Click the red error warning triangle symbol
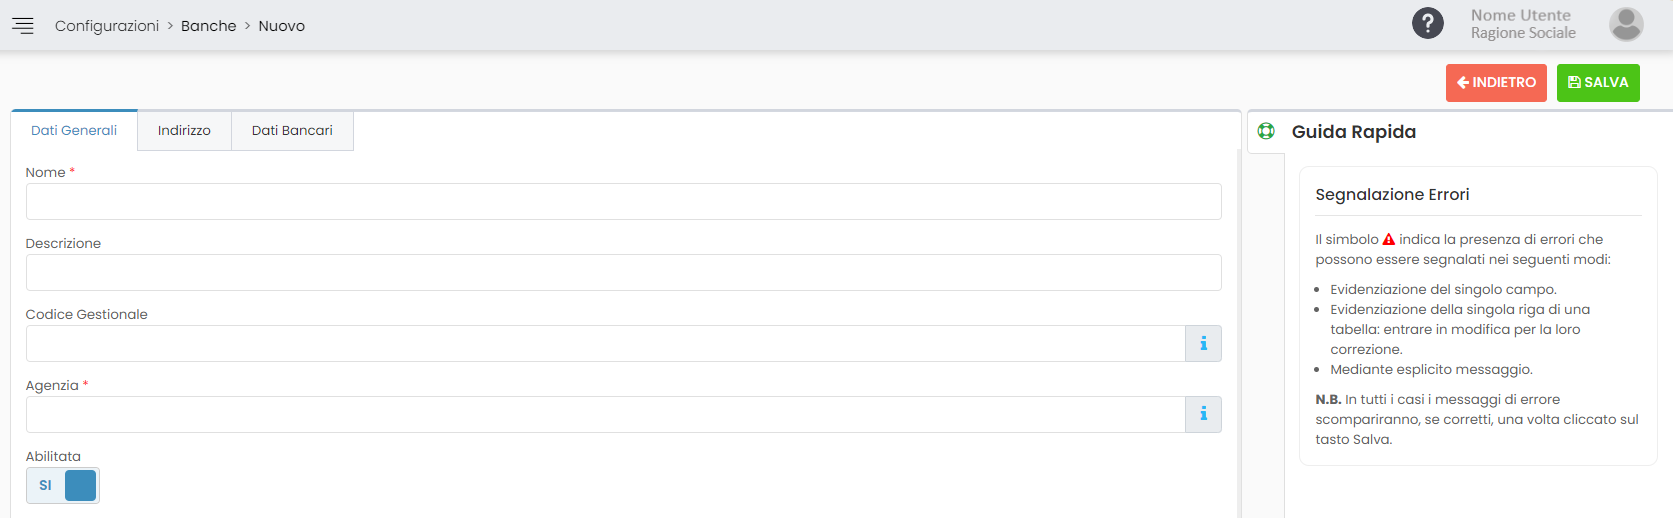The width and height of the screenshot is (1673, 518). pyautogui.click(x=1388, y=240)
